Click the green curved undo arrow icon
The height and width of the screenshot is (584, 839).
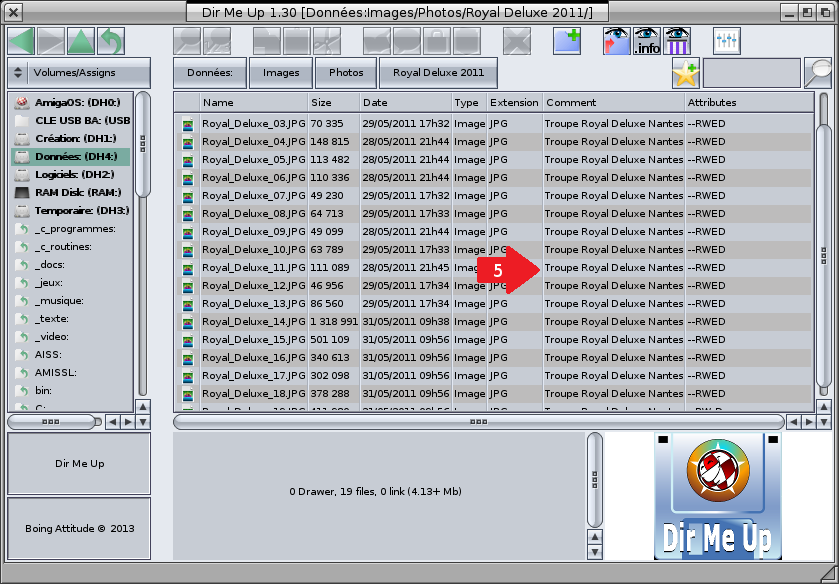tap(111, 41)
